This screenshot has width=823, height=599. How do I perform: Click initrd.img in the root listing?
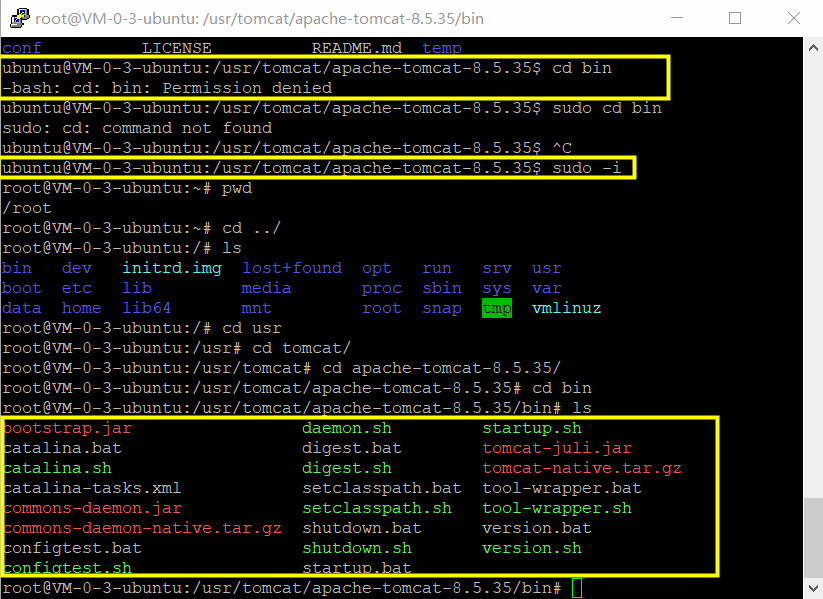tap(172, 268)
